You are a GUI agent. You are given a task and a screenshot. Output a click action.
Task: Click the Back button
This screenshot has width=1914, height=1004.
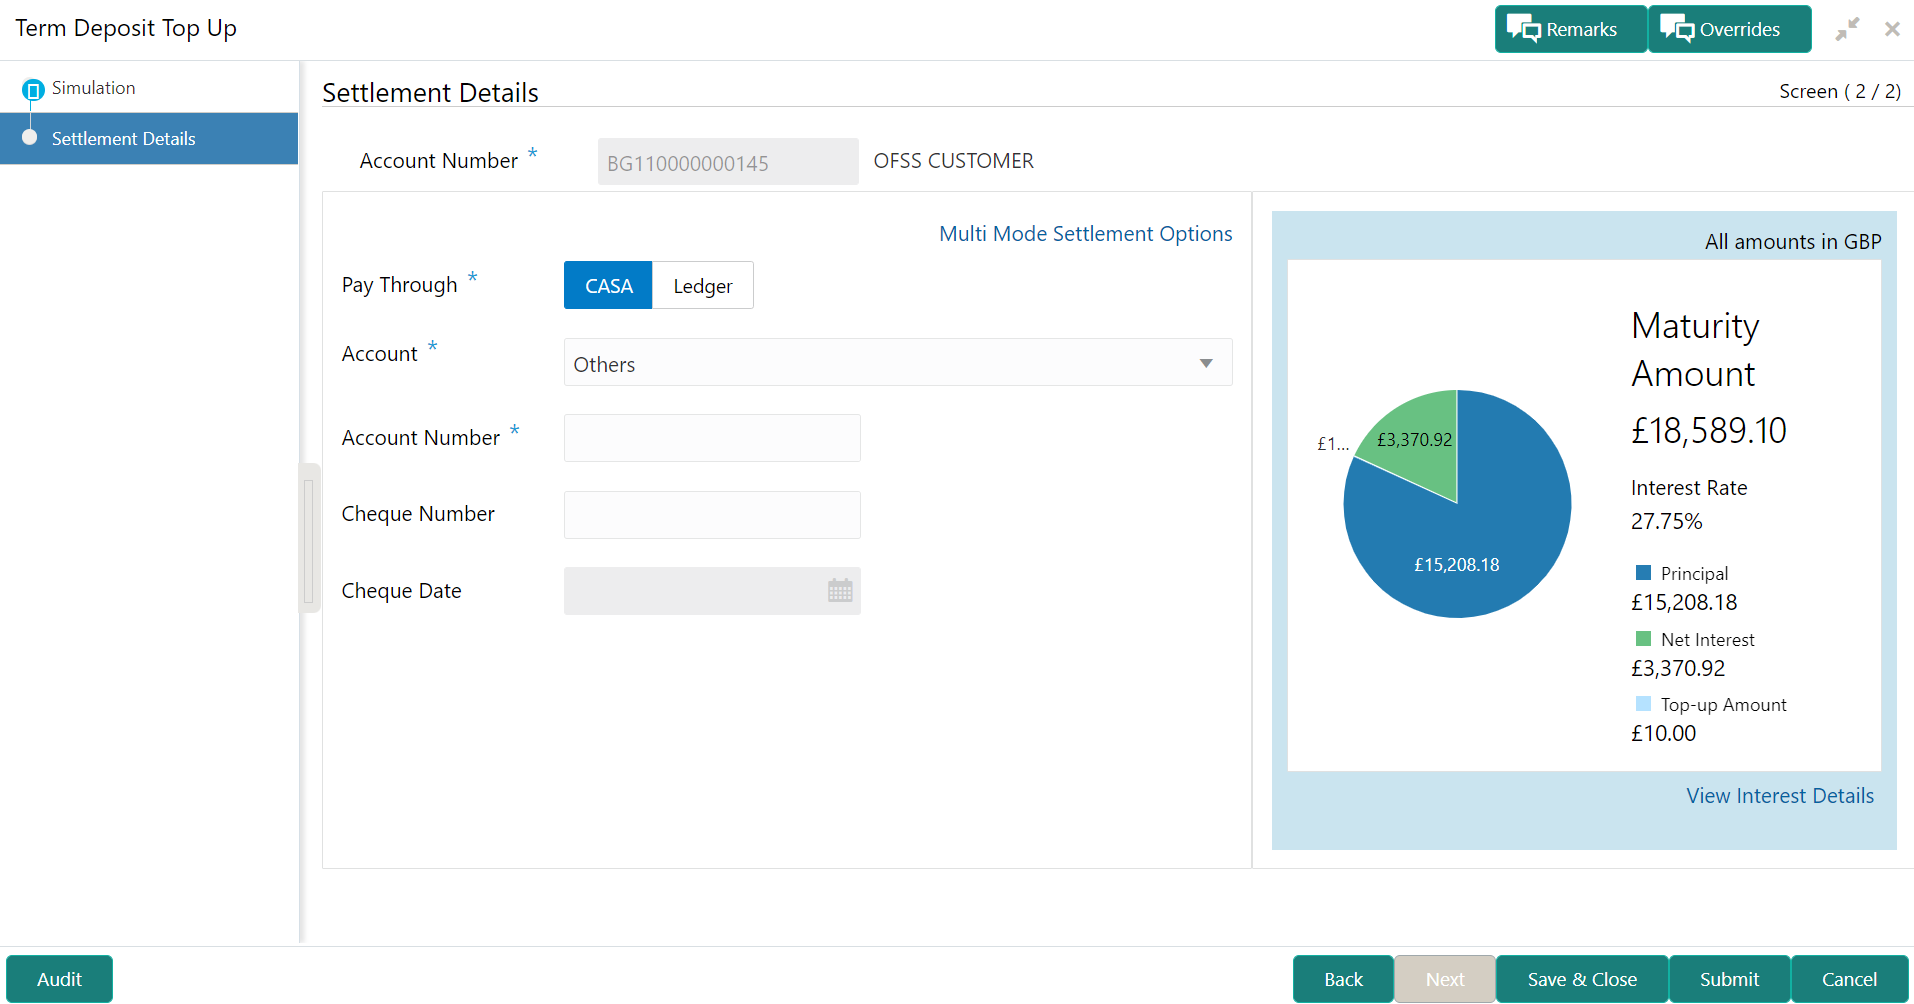tap(1343, 979)
